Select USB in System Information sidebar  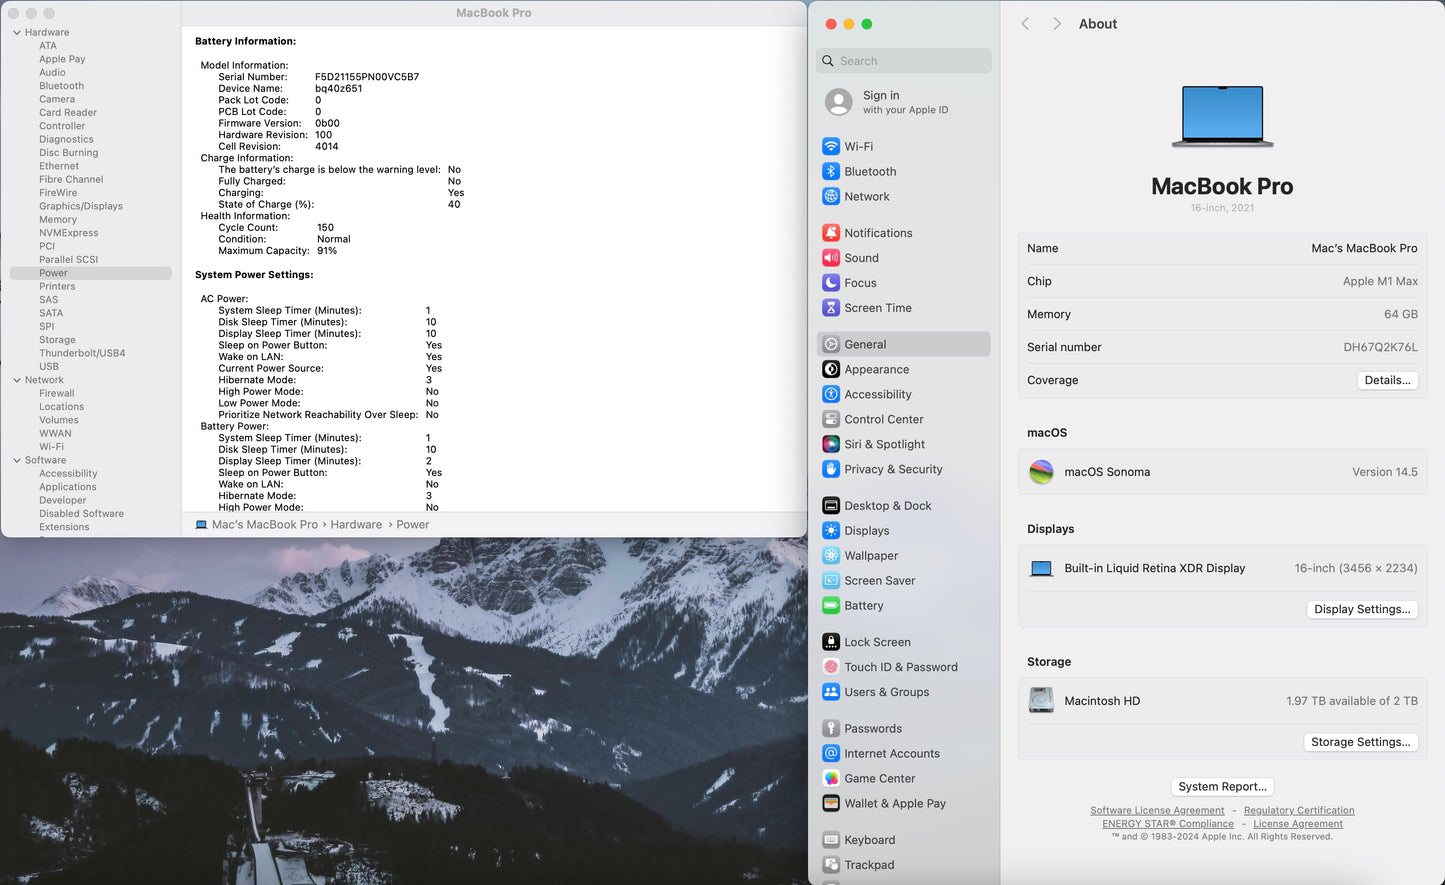tap(49, 366)
